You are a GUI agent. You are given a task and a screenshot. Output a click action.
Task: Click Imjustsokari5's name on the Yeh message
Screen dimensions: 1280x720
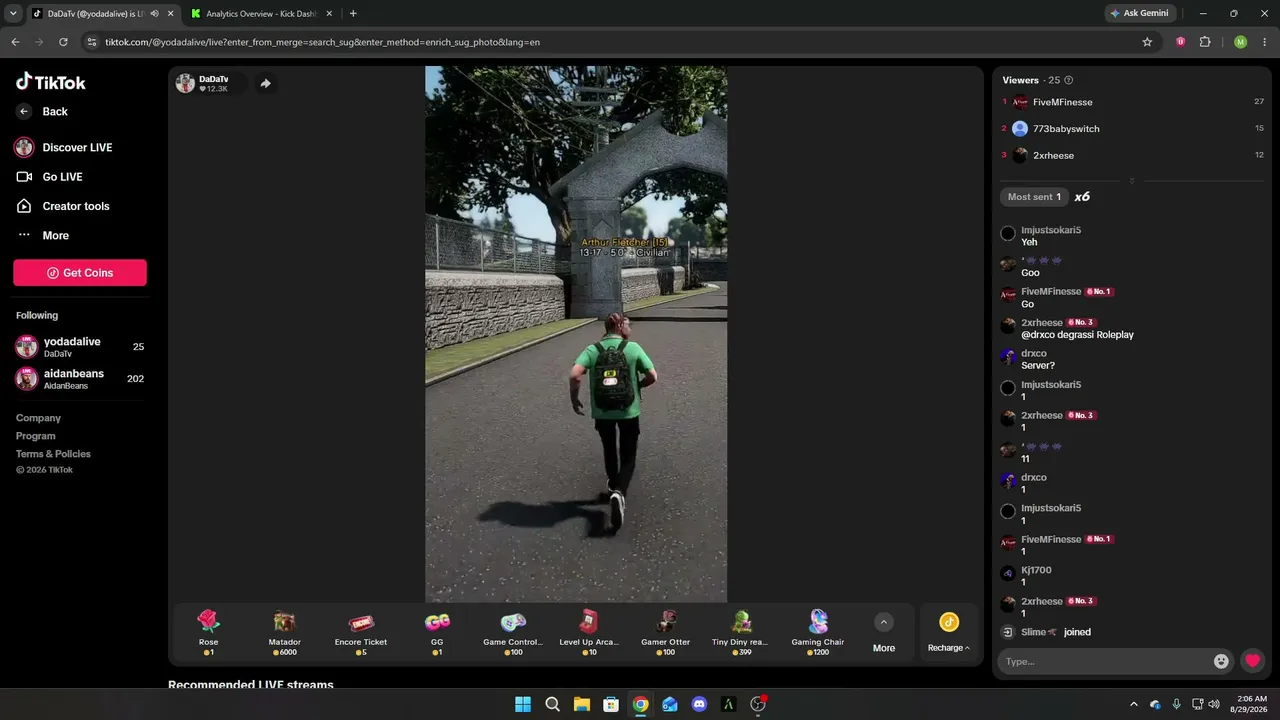[x=1051, y=230]
